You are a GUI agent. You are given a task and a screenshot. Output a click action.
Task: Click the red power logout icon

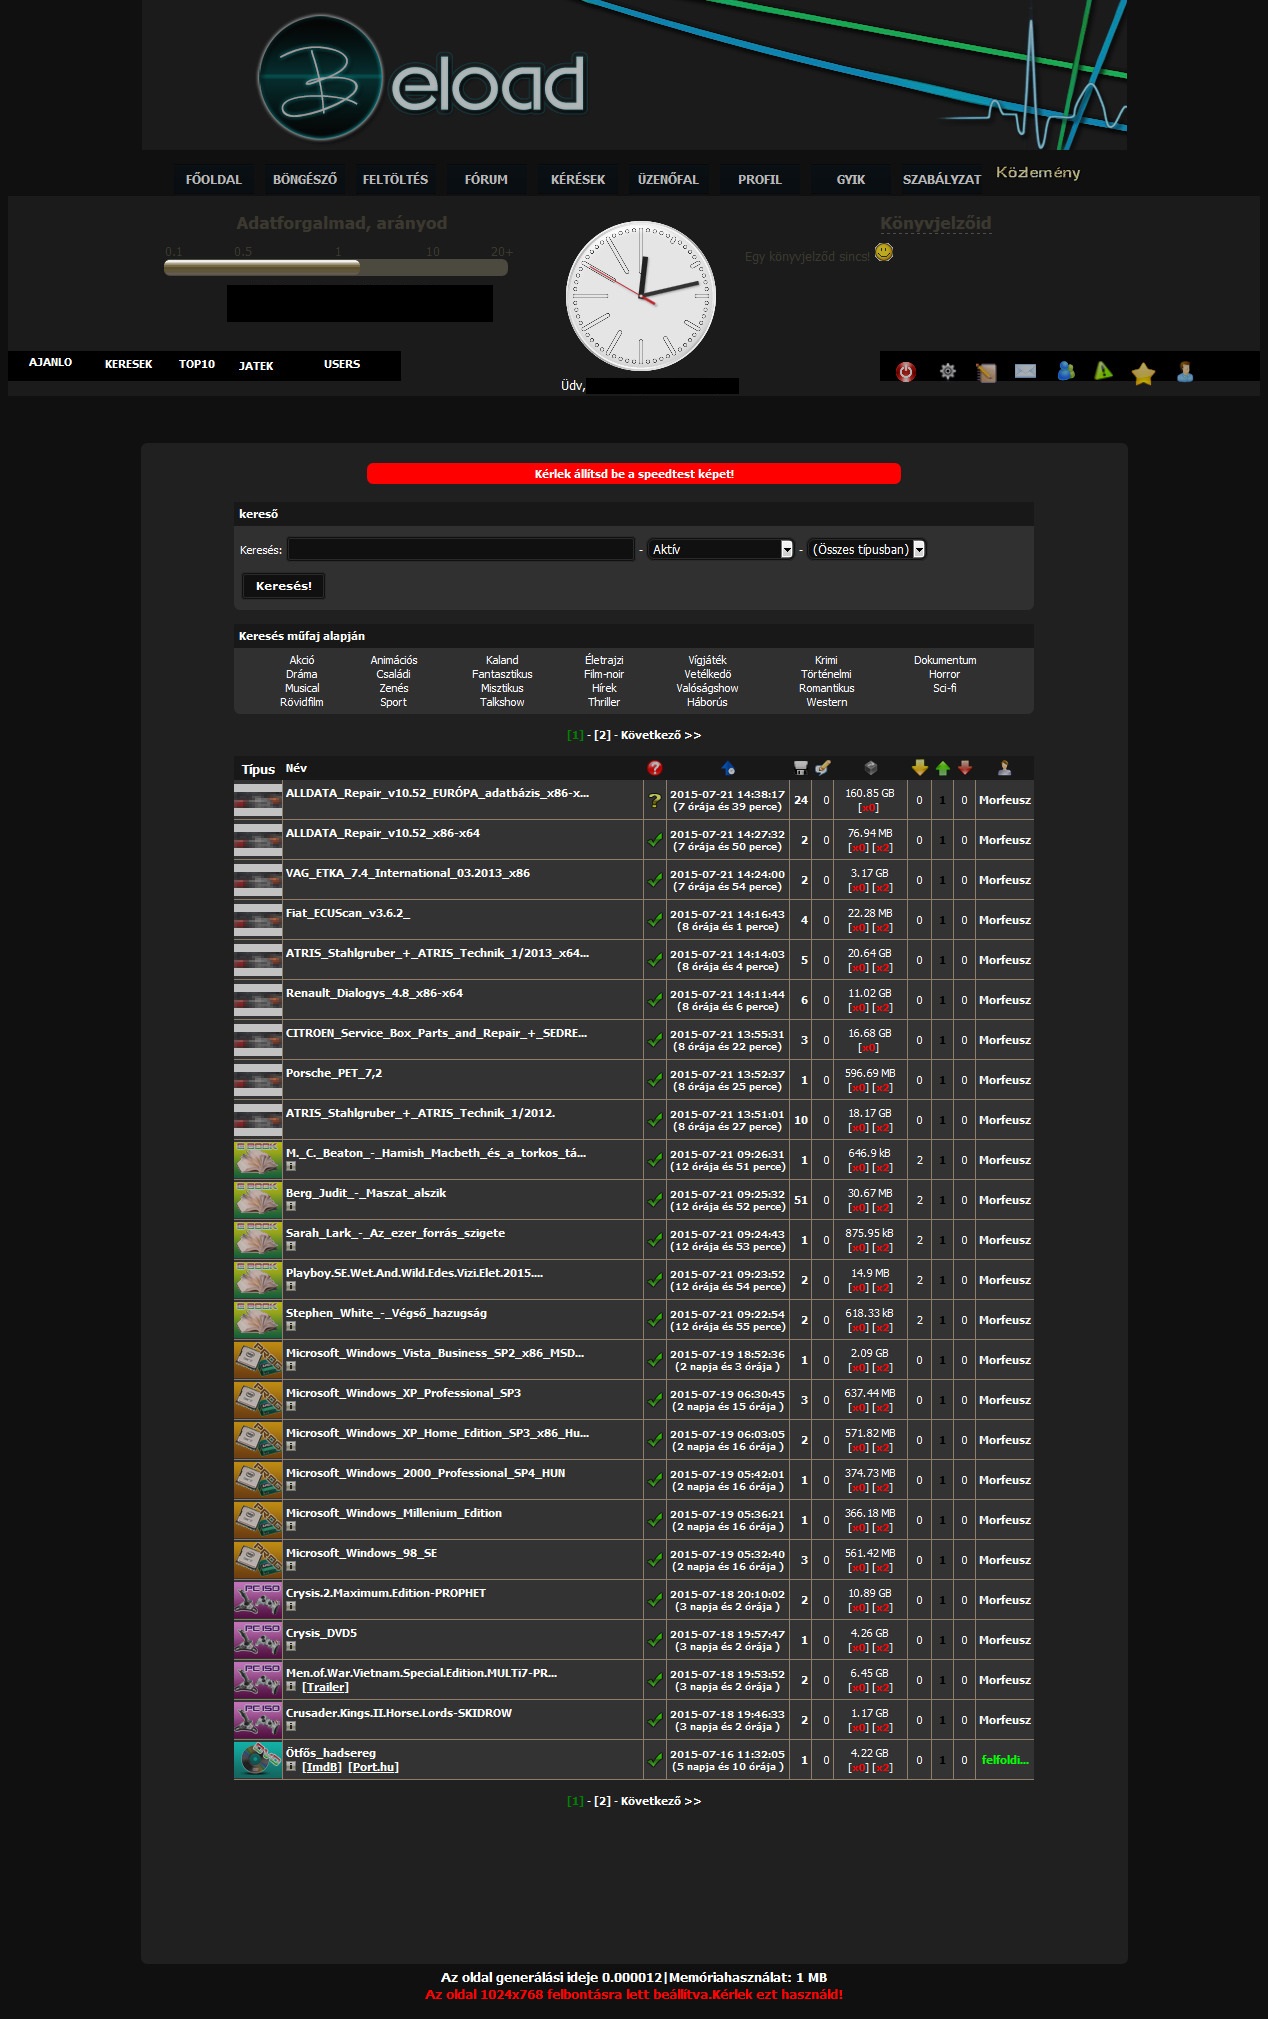pos(906,372)
